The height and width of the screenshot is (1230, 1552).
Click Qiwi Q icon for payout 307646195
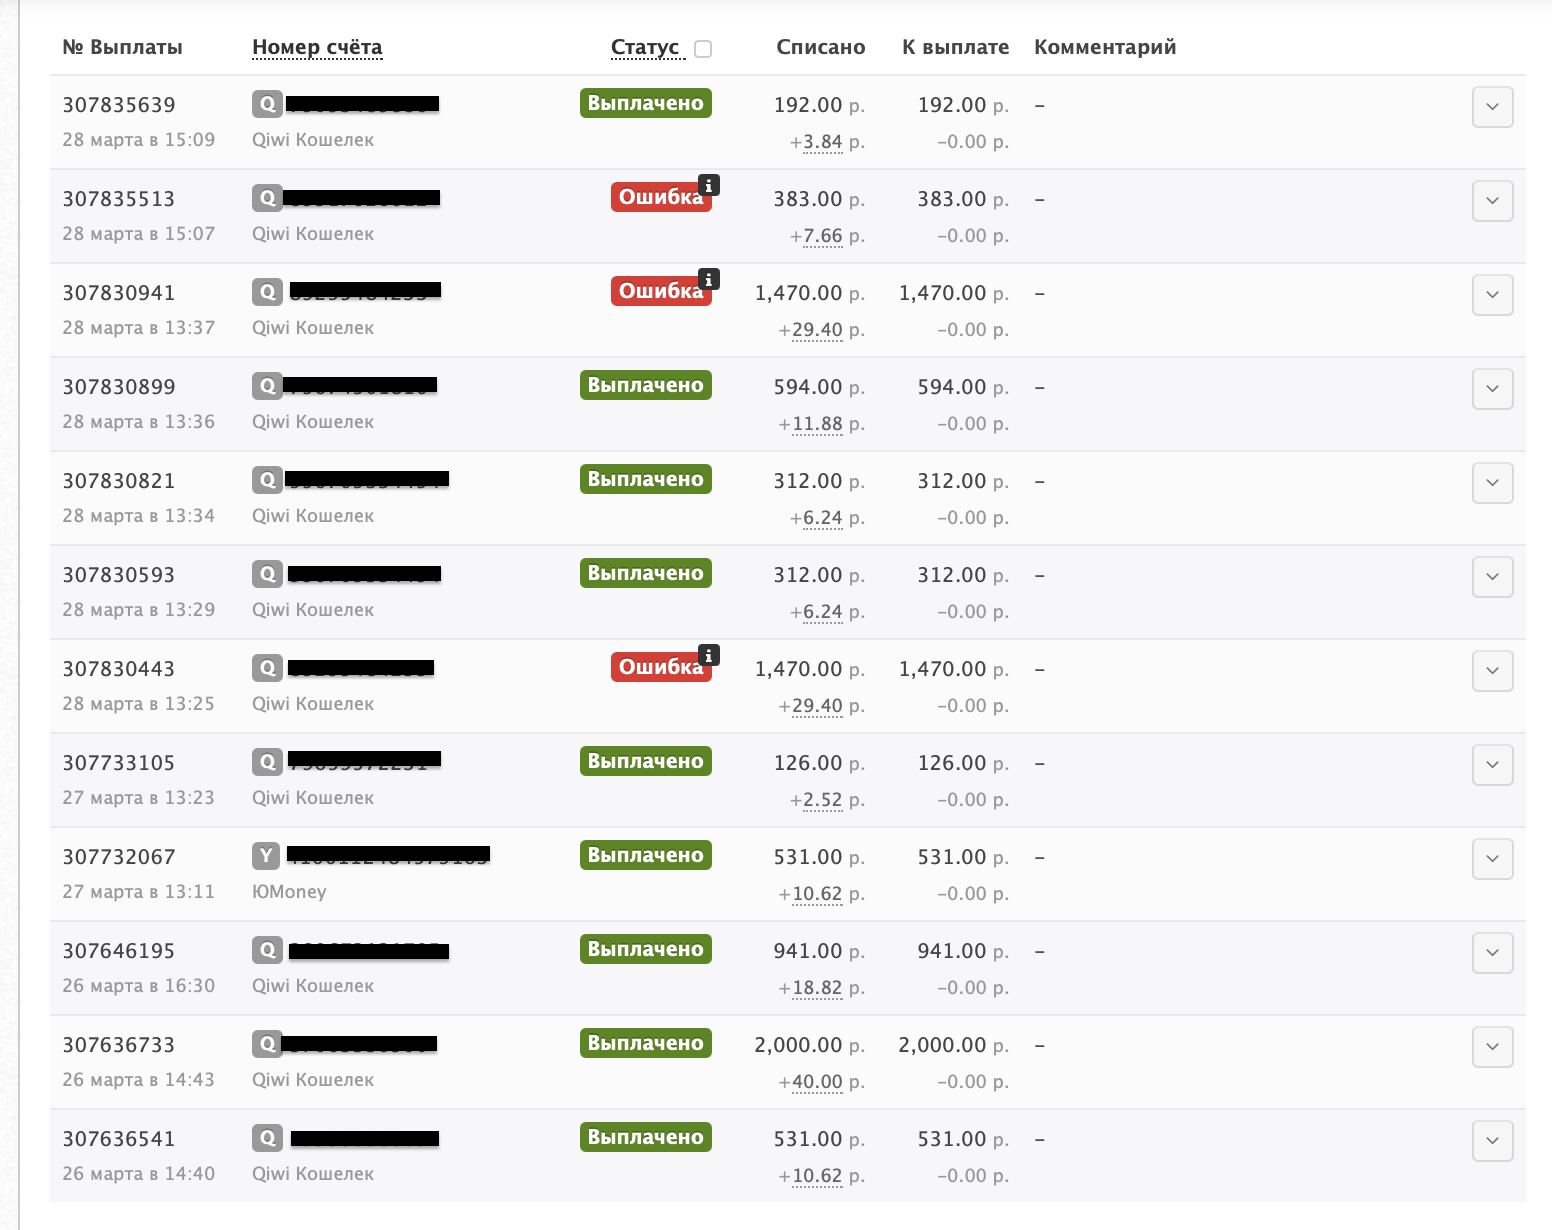267,950
